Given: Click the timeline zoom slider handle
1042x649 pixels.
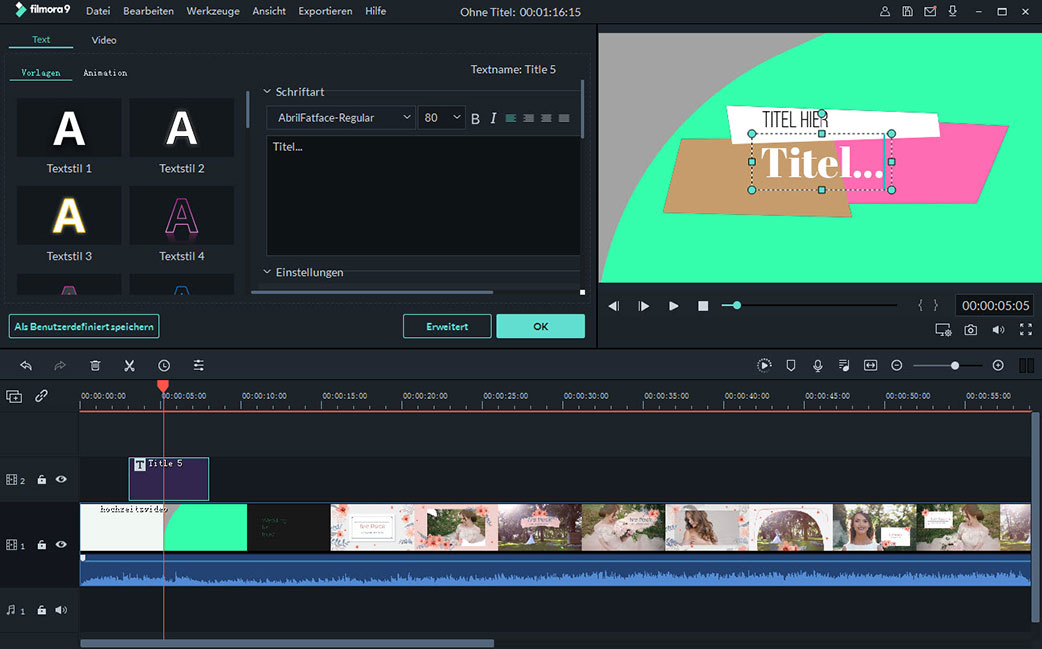Looking at the screenshot, I should coord(955,365).
